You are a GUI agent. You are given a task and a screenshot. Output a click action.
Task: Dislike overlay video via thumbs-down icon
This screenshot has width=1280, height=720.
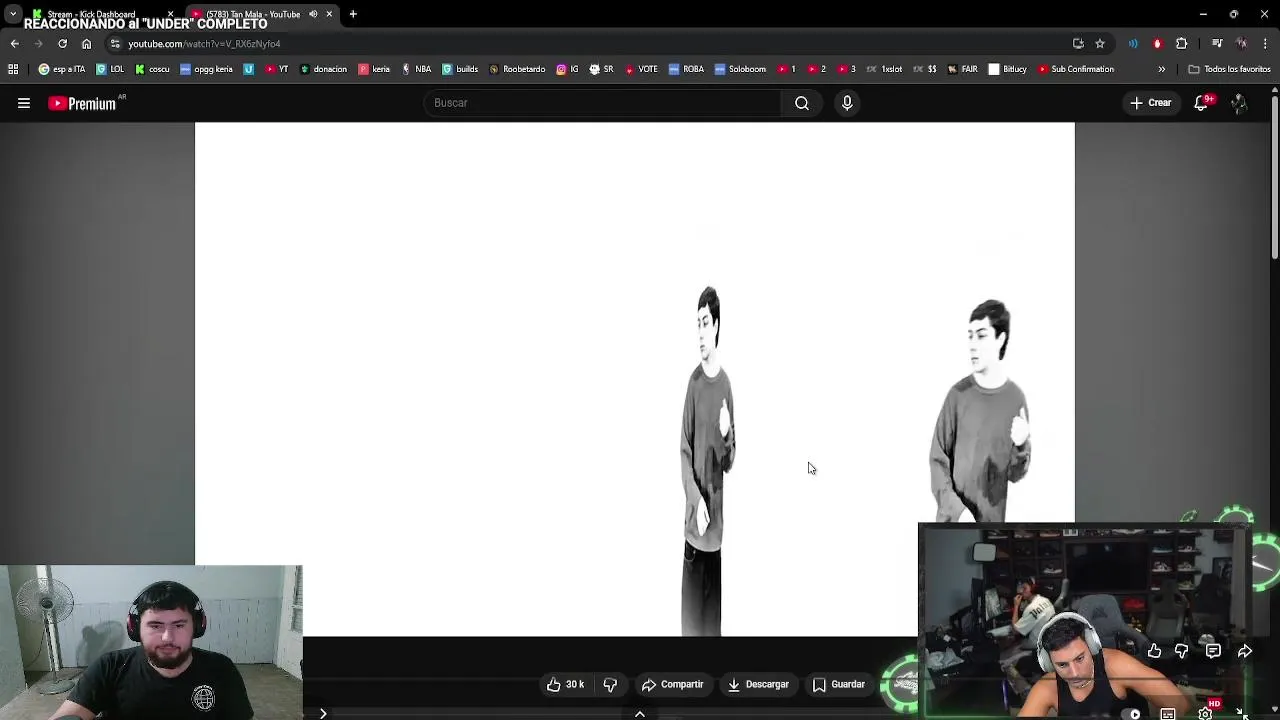(1181, 651)
